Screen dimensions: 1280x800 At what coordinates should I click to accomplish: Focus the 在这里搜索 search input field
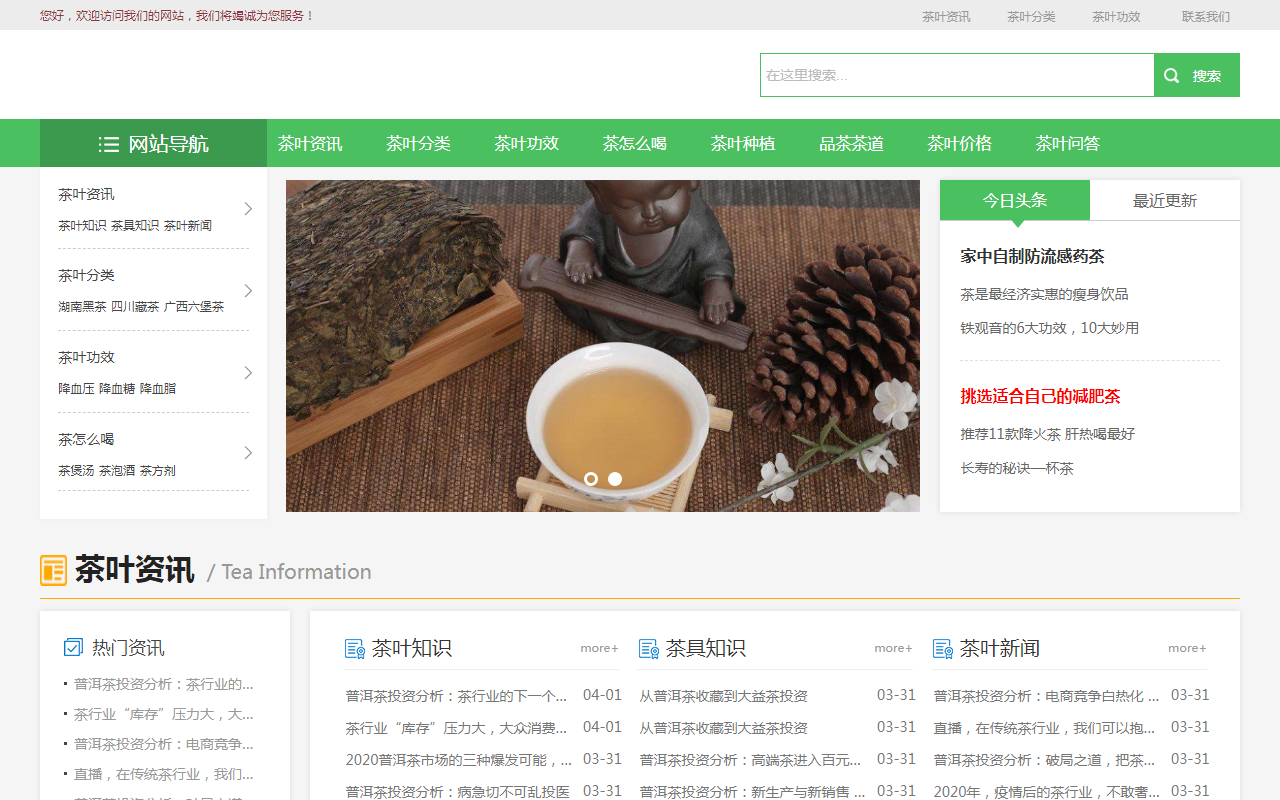(x=957, y=75)
